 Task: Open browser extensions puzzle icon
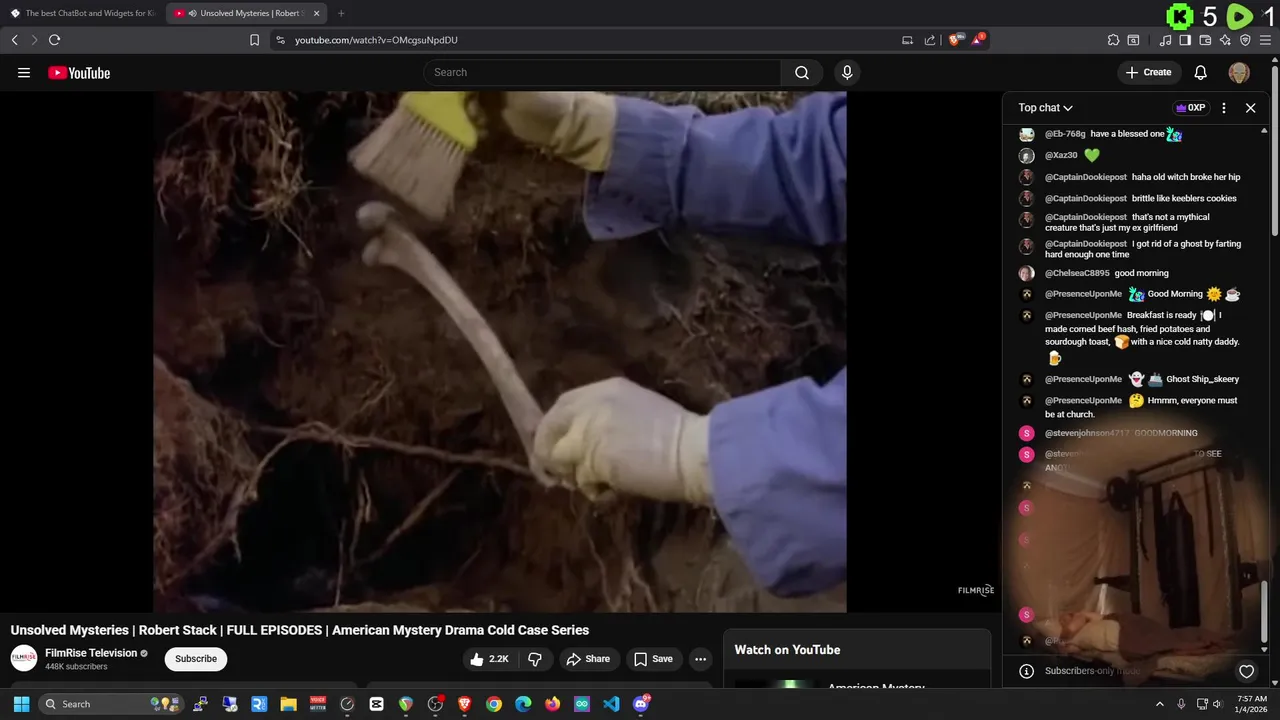tap(1113, 40)
